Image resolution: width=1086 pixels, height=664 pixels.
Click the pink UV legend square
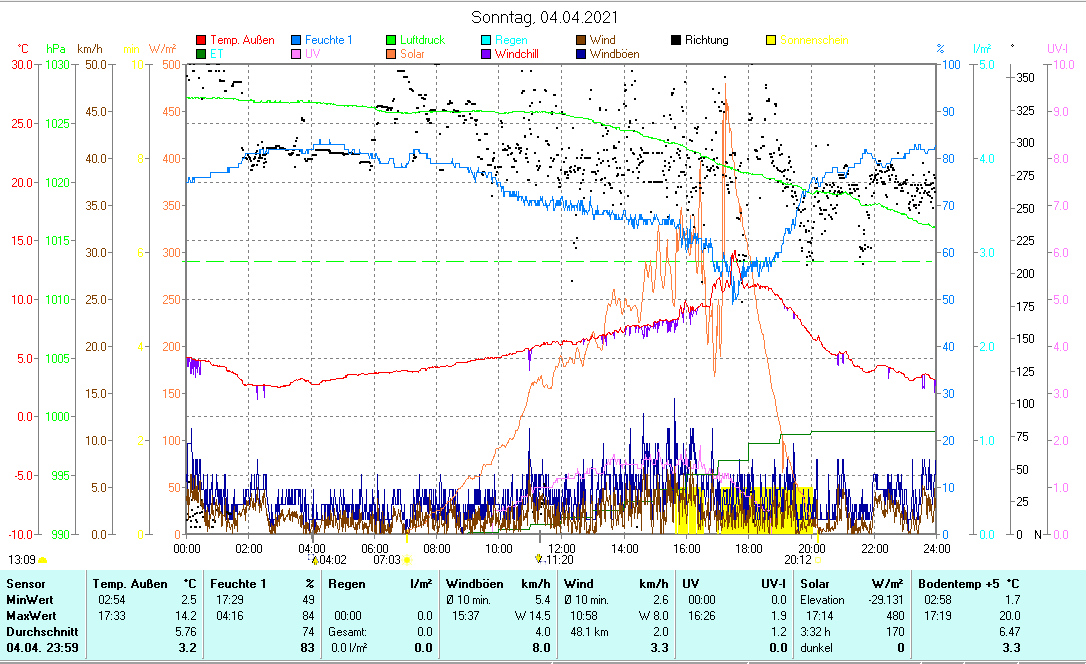tap(297, 54)
